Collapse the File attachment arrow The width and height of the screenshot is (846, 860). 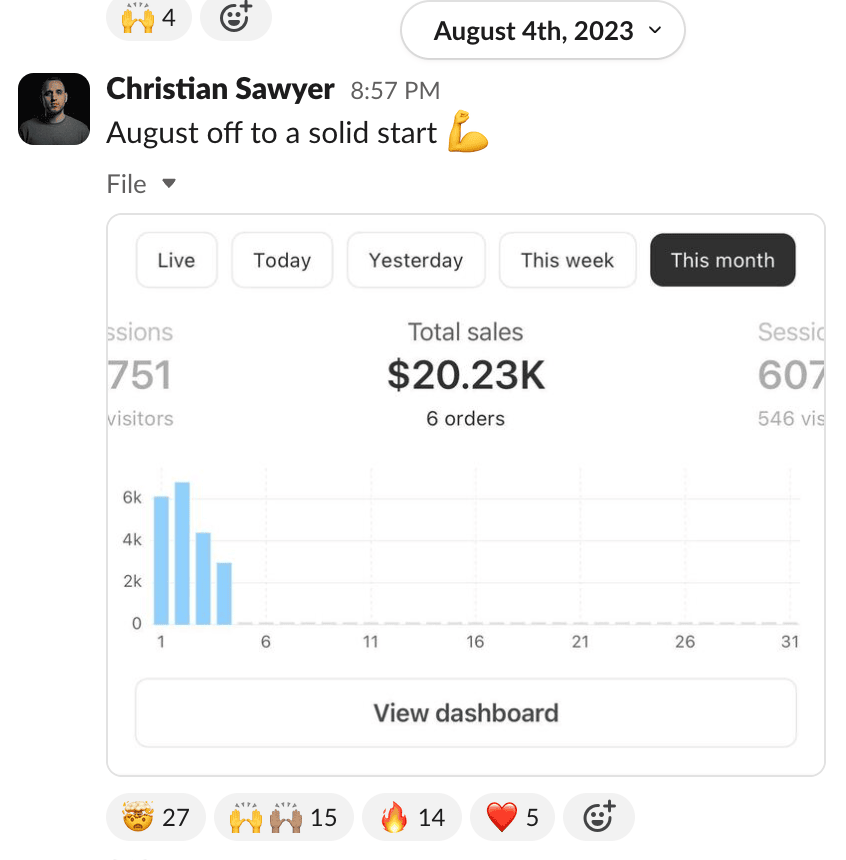tap(169, 184)
